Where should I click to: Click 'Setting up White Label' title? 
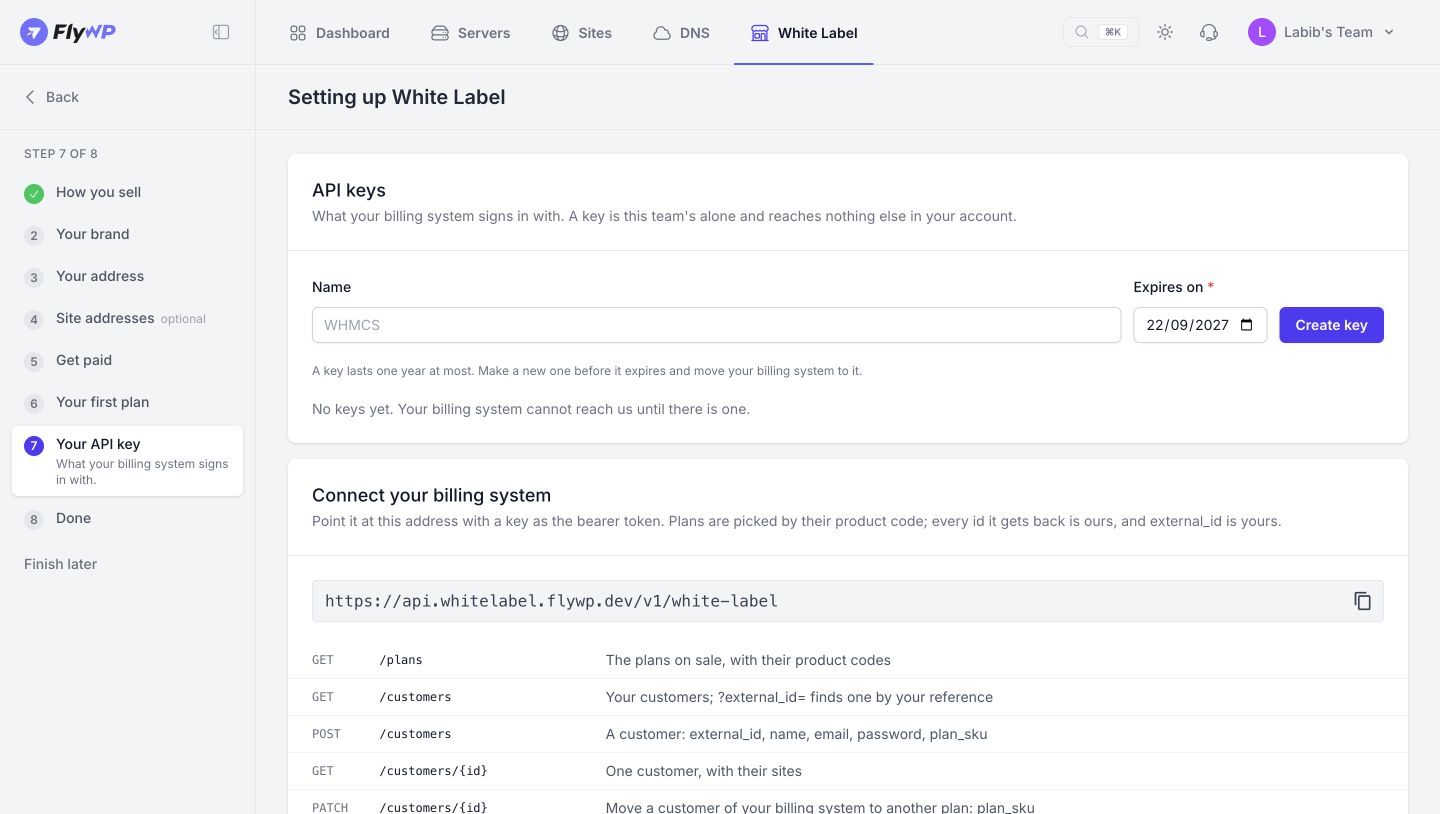tap(396, 97)
